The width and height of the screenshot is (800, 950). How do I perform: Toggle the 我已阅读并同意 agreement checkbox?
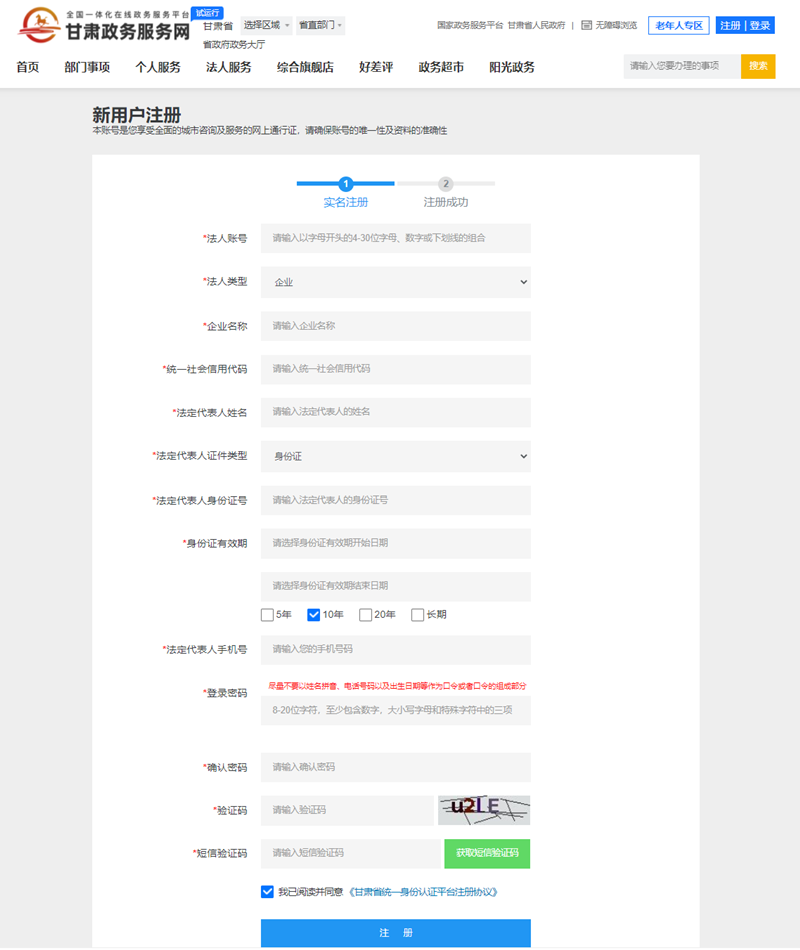267,892
